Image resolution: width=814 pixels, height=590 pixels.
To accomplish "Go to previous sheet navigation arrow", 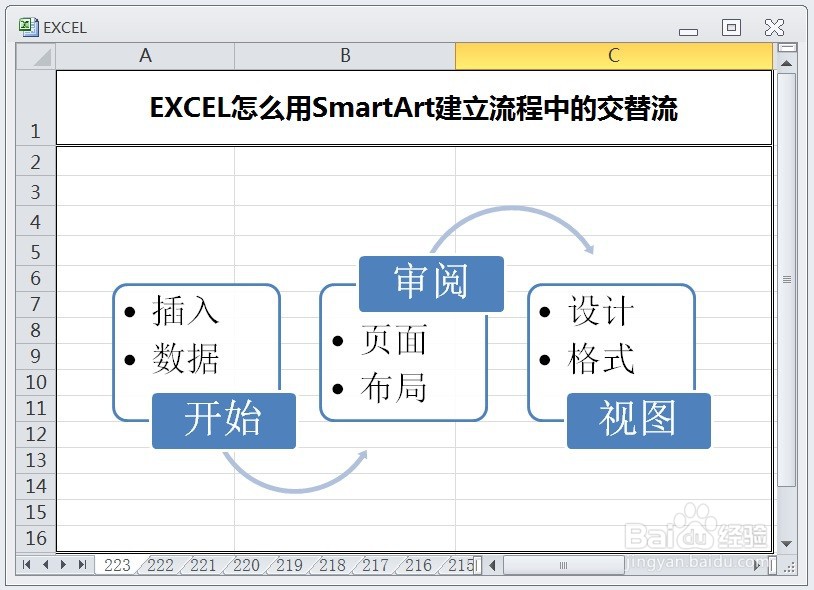I will (45, 565).
